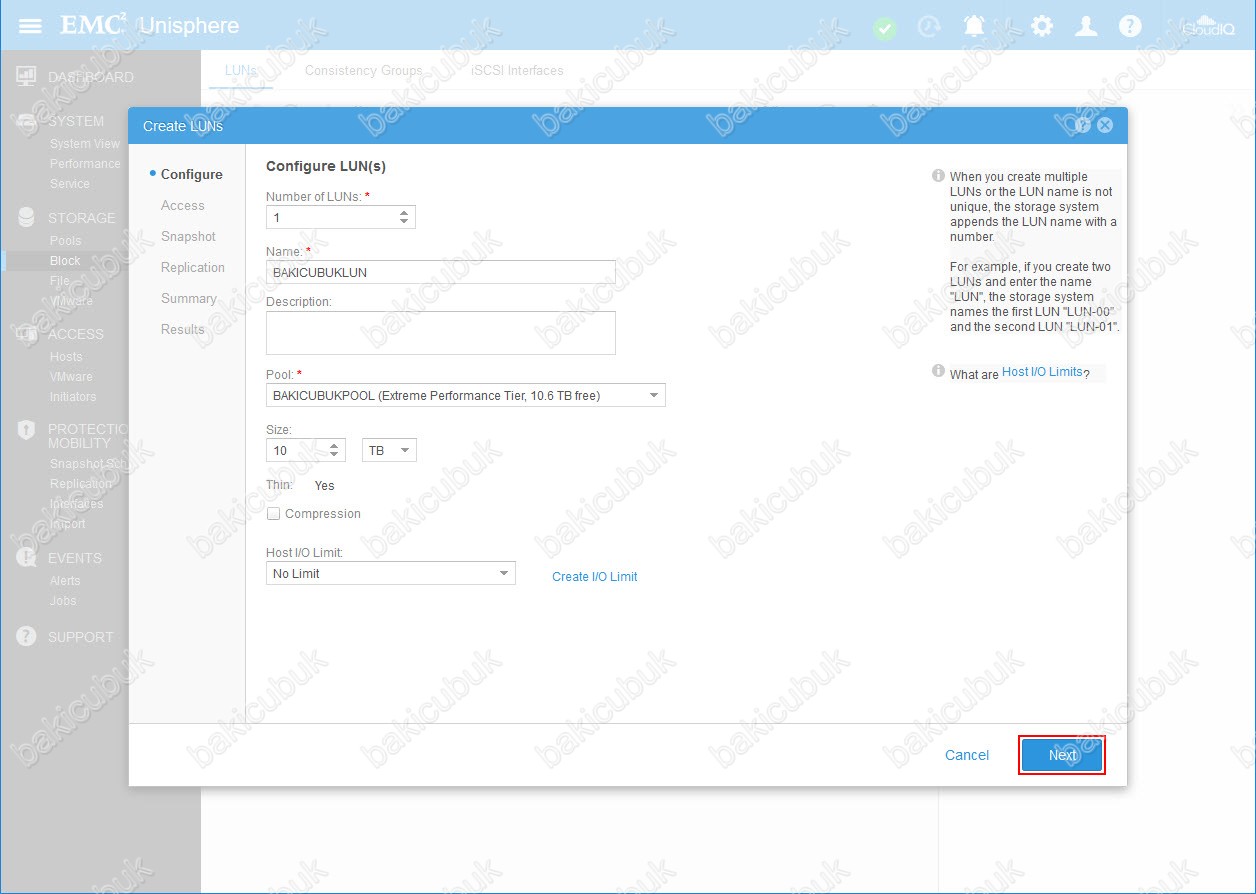Open help for the Create LUNs dialog
1256x894 pixels.
[1083, 125]
